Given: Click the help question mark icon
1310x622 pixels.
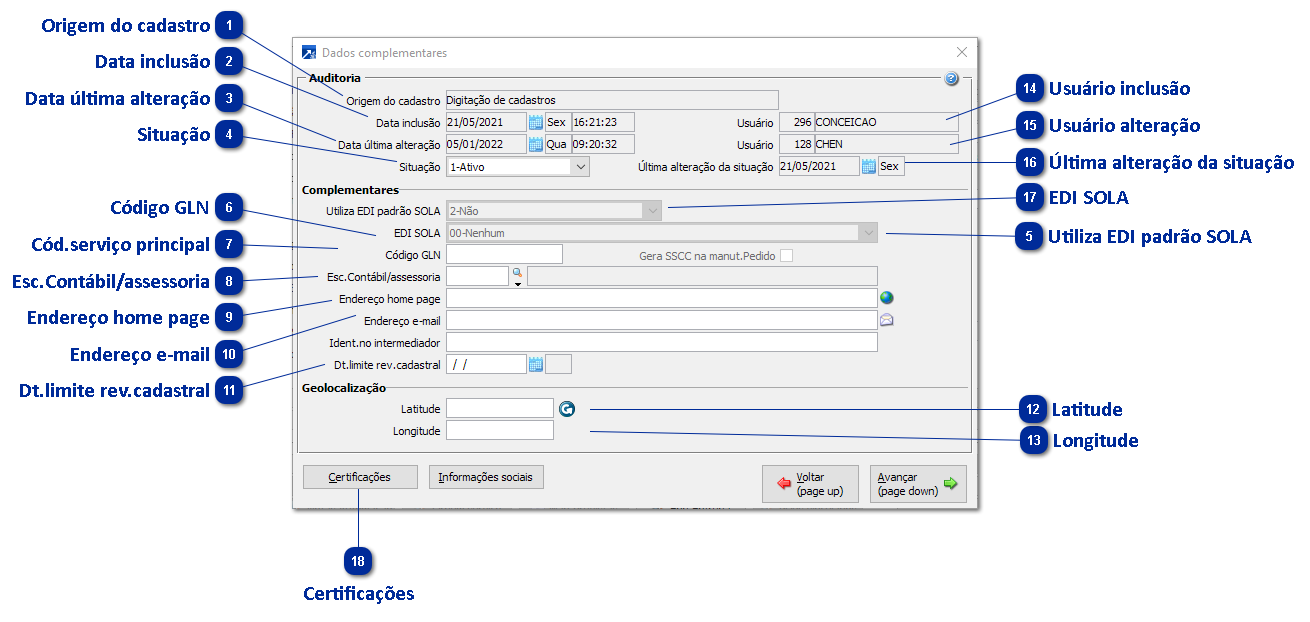Looking at the screenshot, I should coord(951,79).
